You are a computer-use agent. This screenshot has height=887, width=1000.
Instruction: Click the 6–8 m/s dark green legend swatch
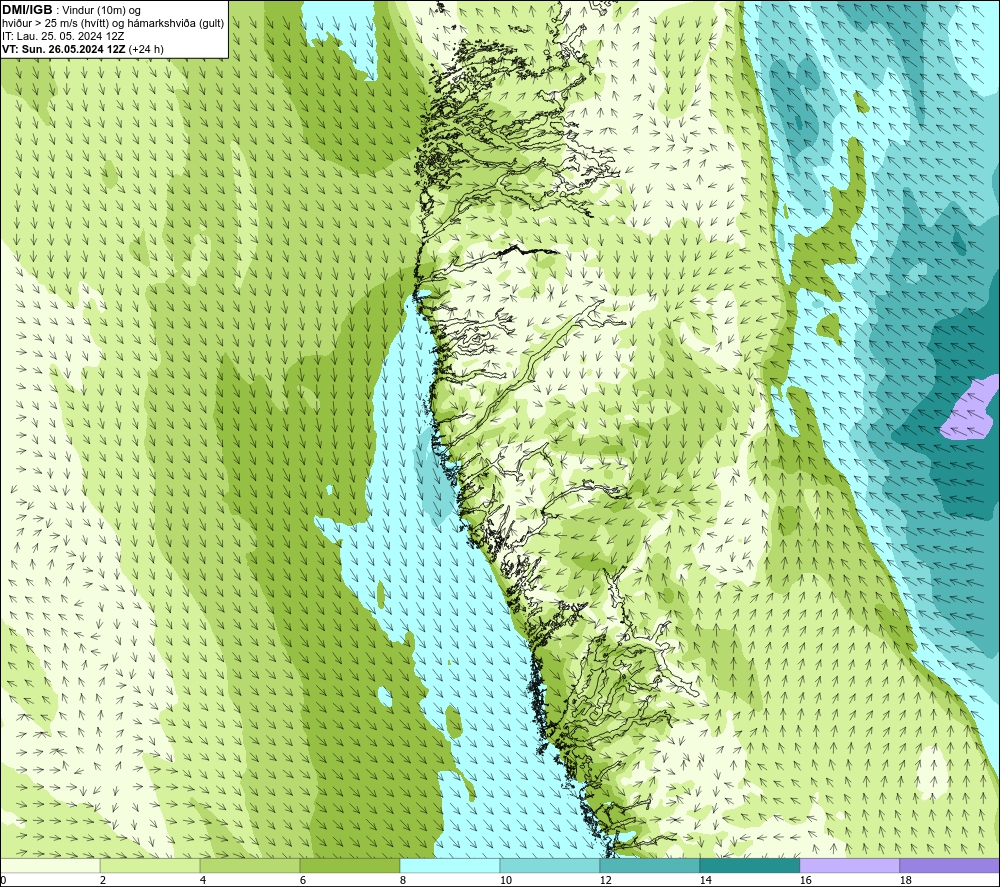pyautogui.click(x=349, y=865)
